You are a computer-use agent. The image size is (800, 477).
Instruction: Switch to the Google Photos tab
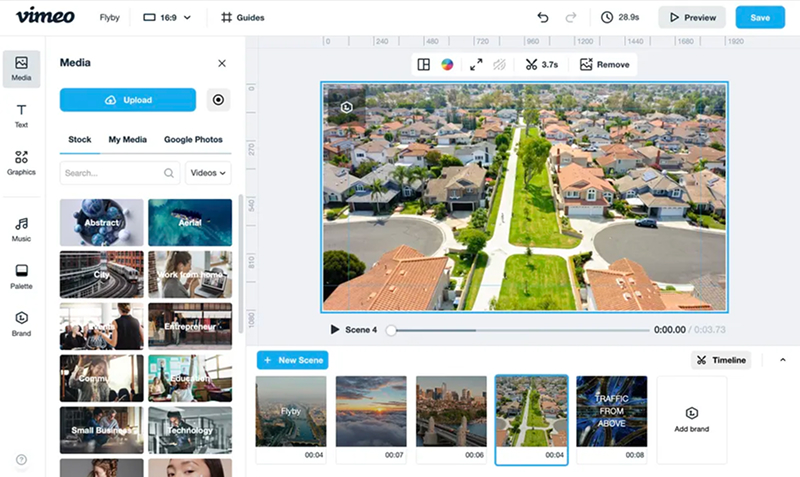tap(193, 140)
